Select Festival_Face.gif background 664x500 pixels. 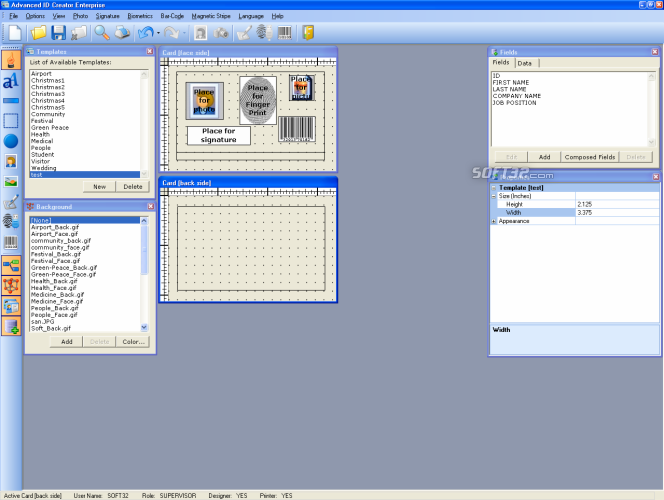pos(85,261)
